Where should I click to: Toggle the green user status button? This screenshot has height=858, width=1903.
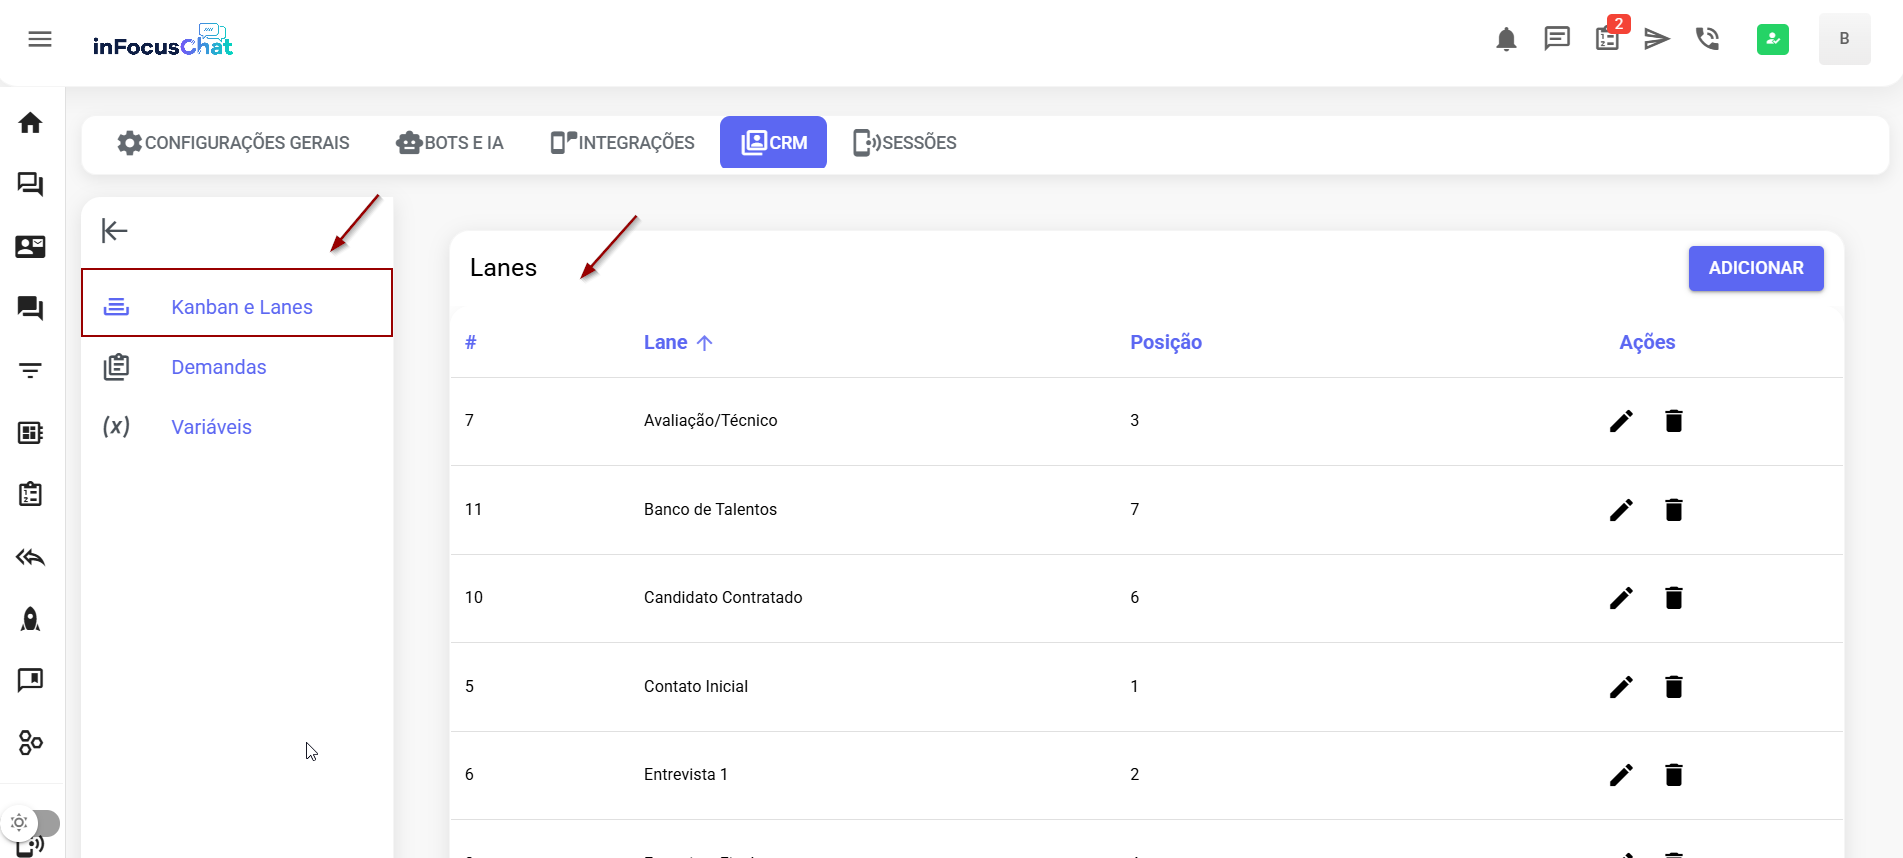click(x=1772, y=39)
